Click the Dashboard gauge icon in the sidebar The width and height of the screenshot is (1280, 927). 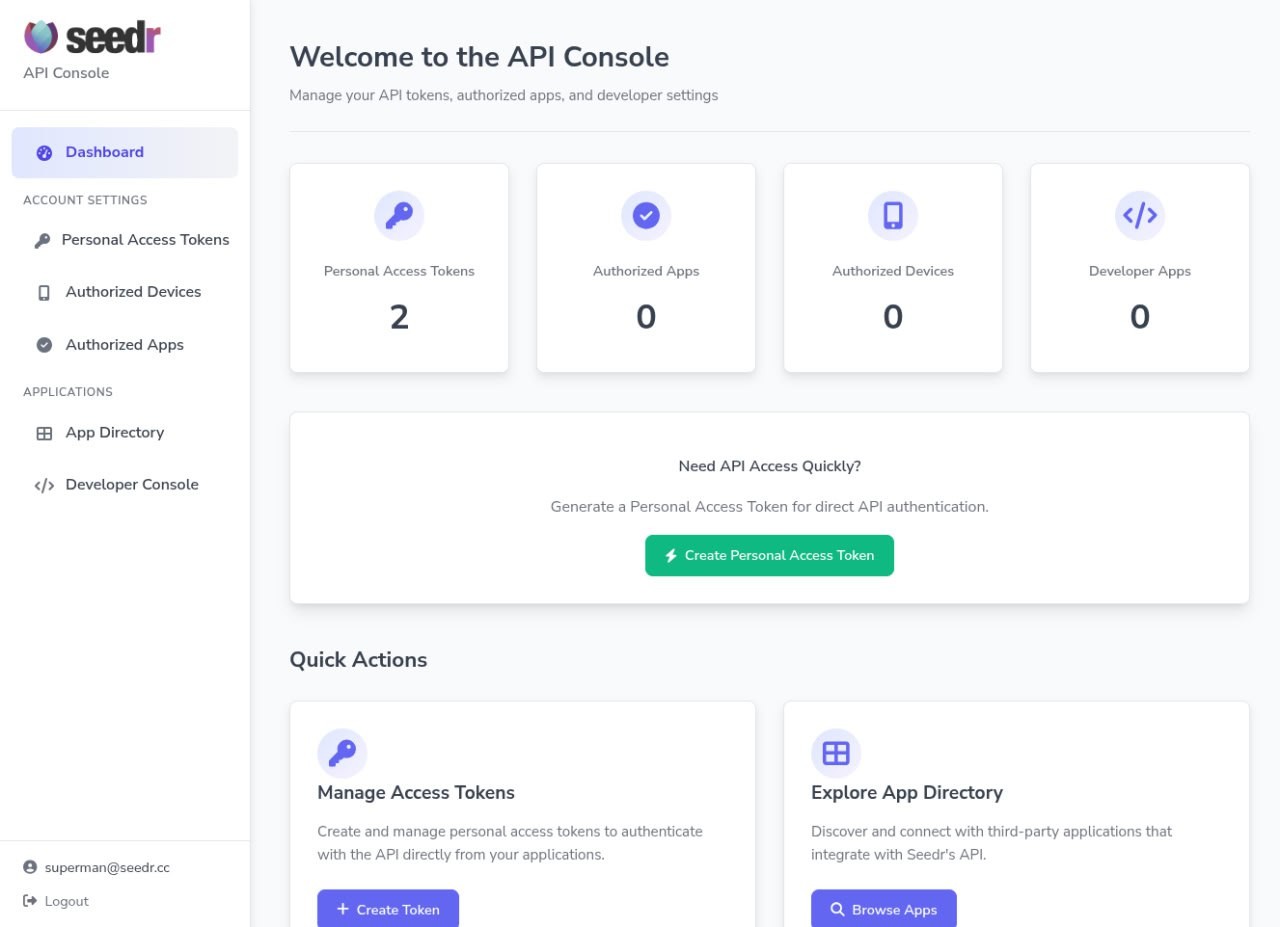pos(44,153)
